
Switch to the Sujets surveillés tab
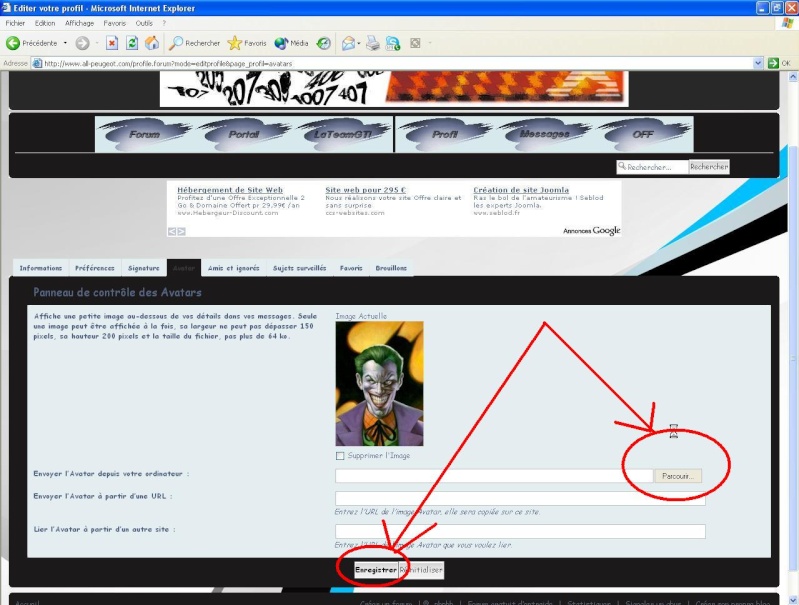[300, 268]
